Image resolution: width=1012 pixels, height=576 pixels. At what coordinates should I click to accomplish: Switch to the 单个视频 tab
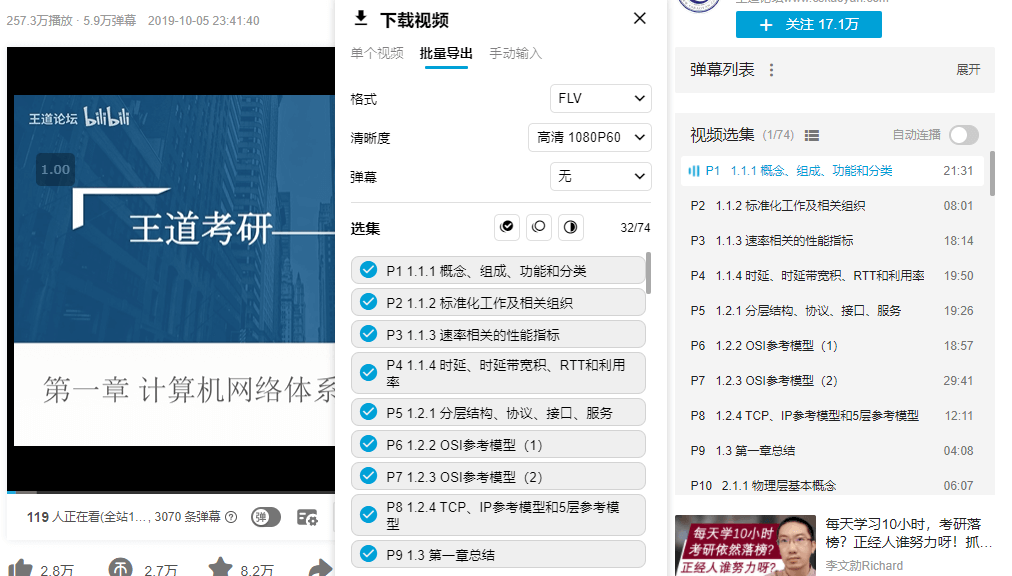(377, 53)
